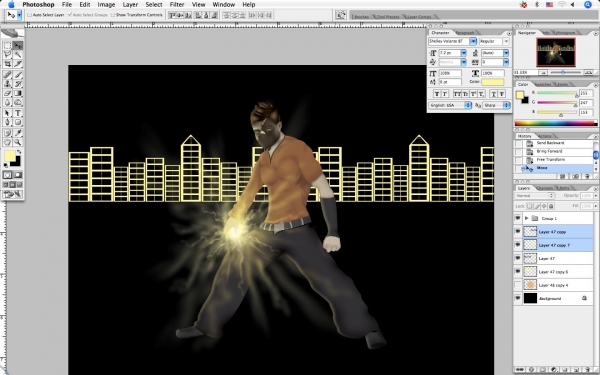Select the Type tool
The image size is (600, 375).
coord(18,113)
